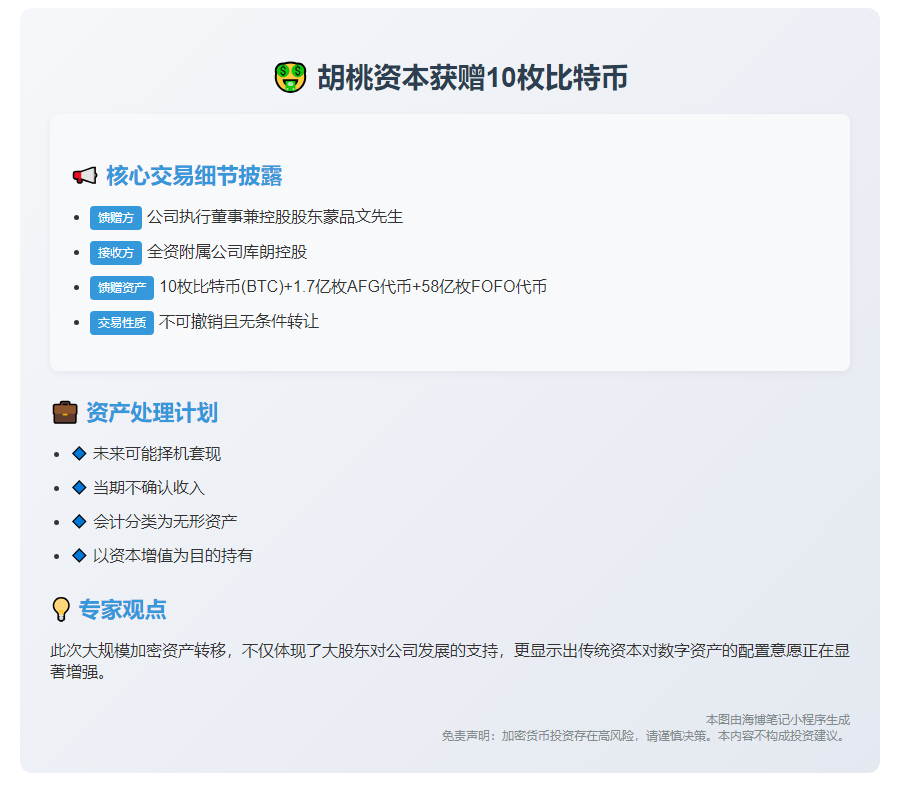Click the briefcase icon beside 资产处理计划
Screen dimensions: 900x804
click(x=65, y=413)
